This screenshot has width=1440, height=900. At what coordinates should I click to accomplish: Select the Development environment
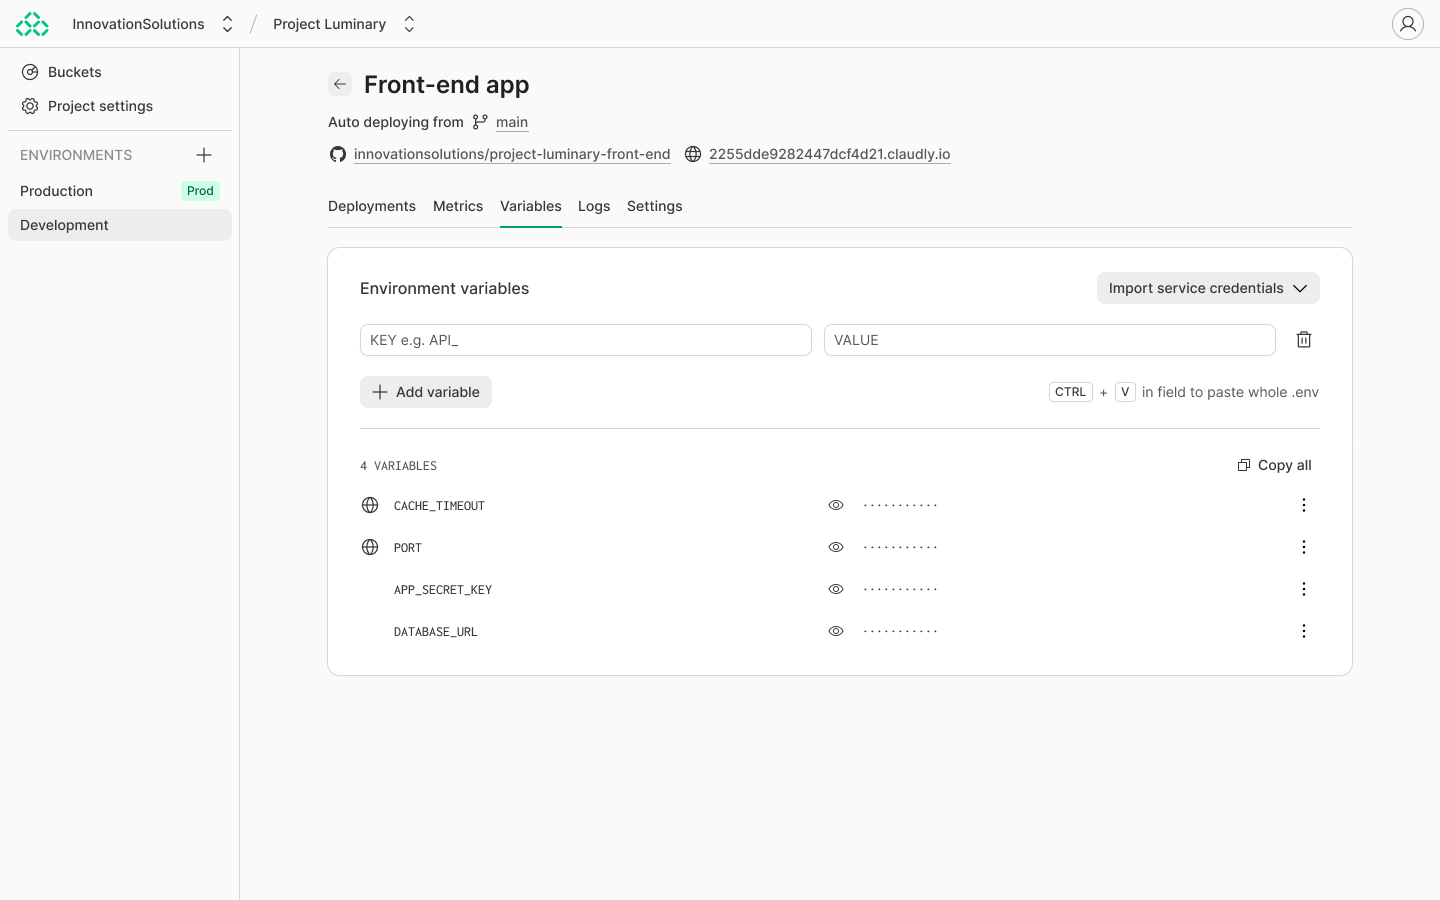point(120,225)
